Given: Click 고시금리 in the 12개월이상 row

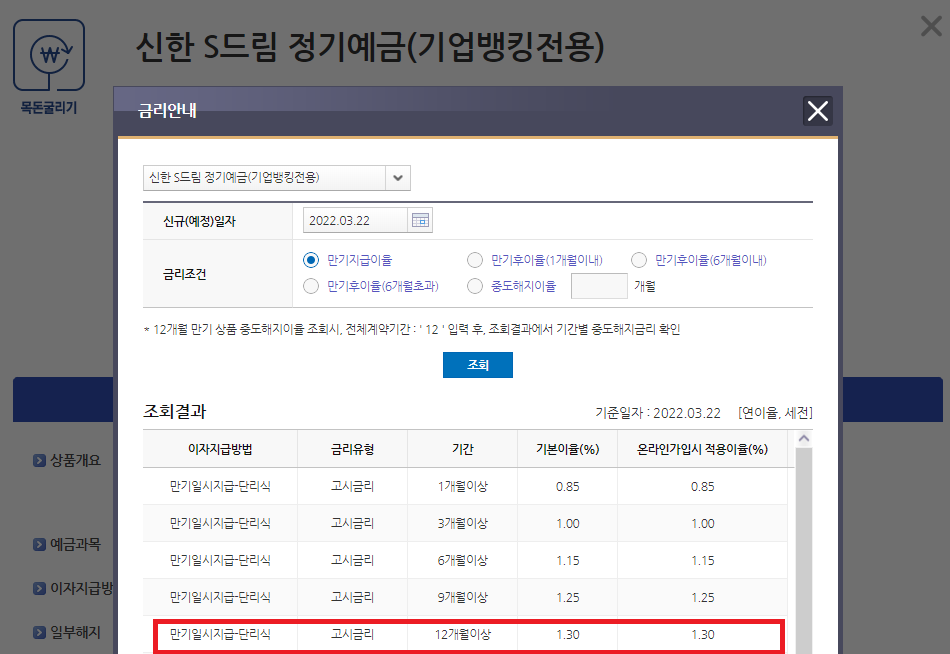Looking at the screenshot, I should pyautogui.click(x=353, y=635).
